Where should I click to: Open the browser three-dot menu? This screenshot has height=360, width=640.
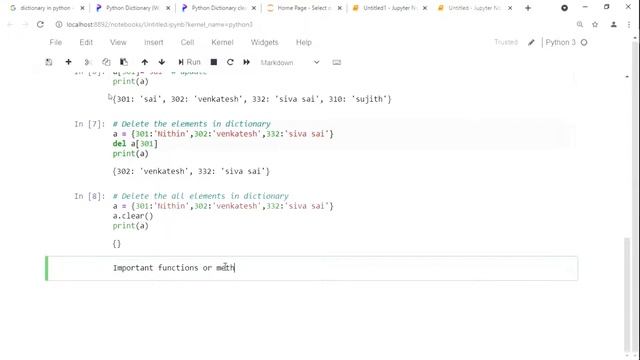[x=629, y=24]
